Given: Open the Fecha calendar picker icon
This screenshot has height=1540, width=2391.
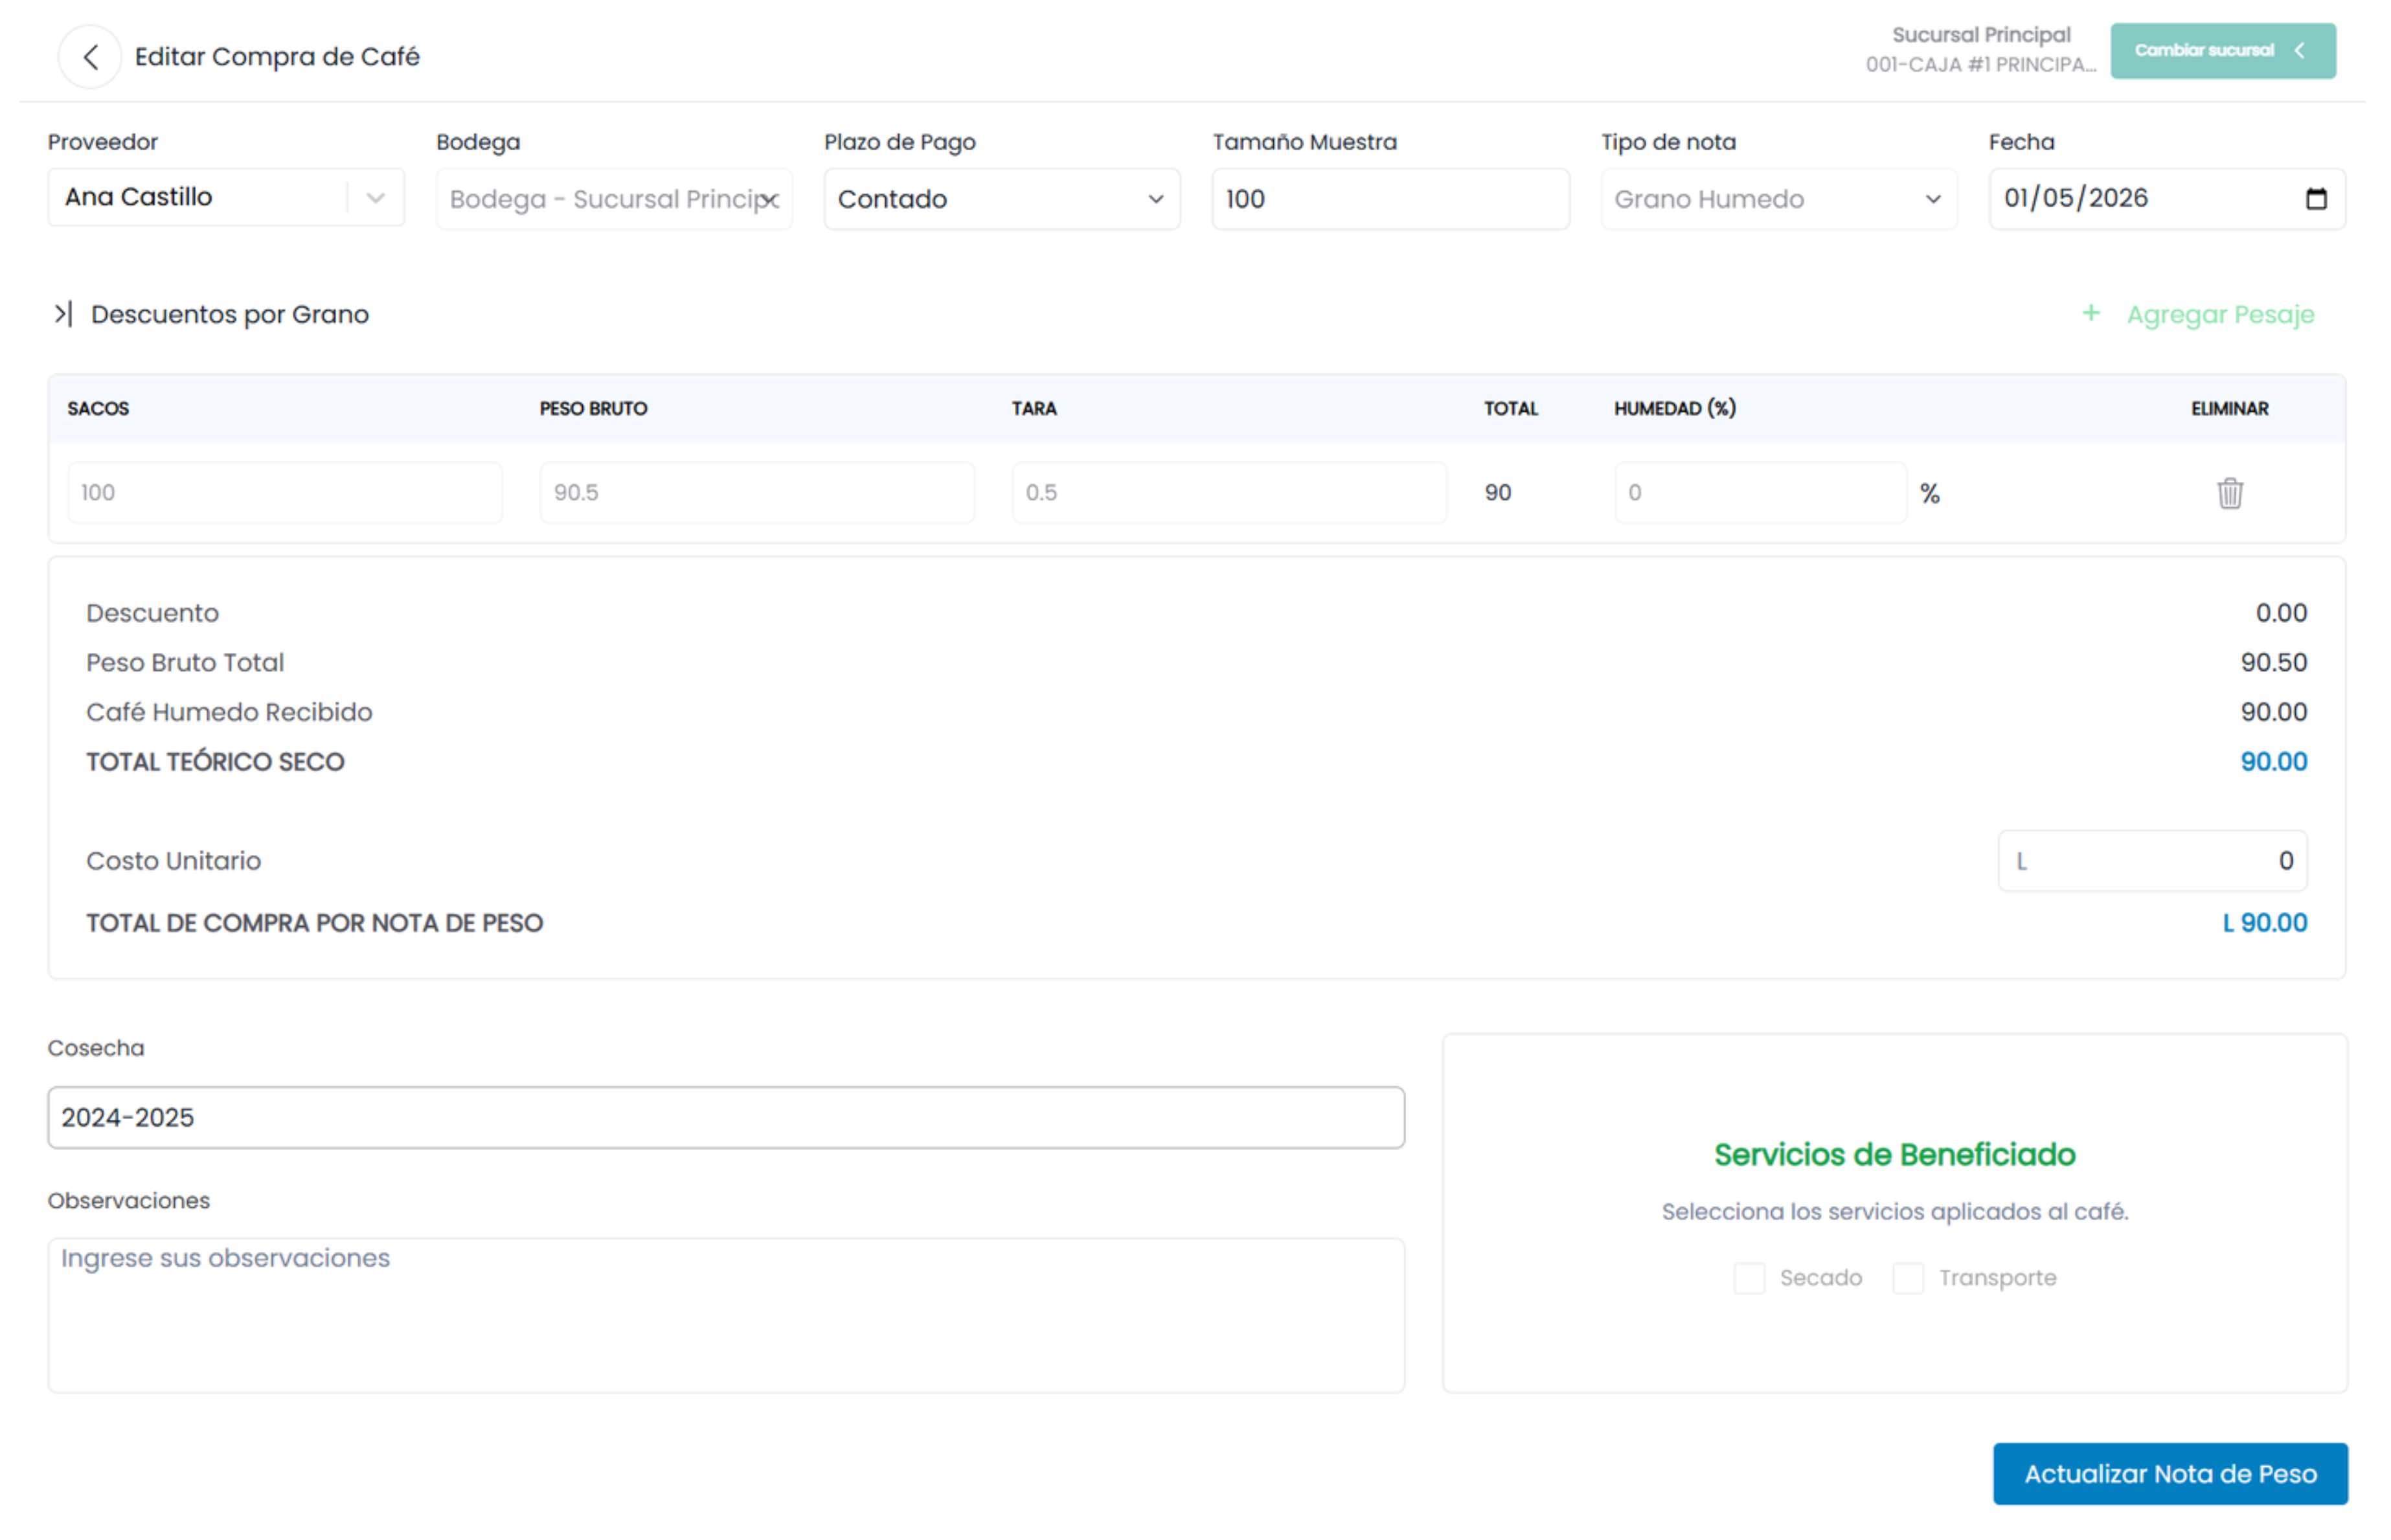Looking at the screenshot, I should [2315, 199].
